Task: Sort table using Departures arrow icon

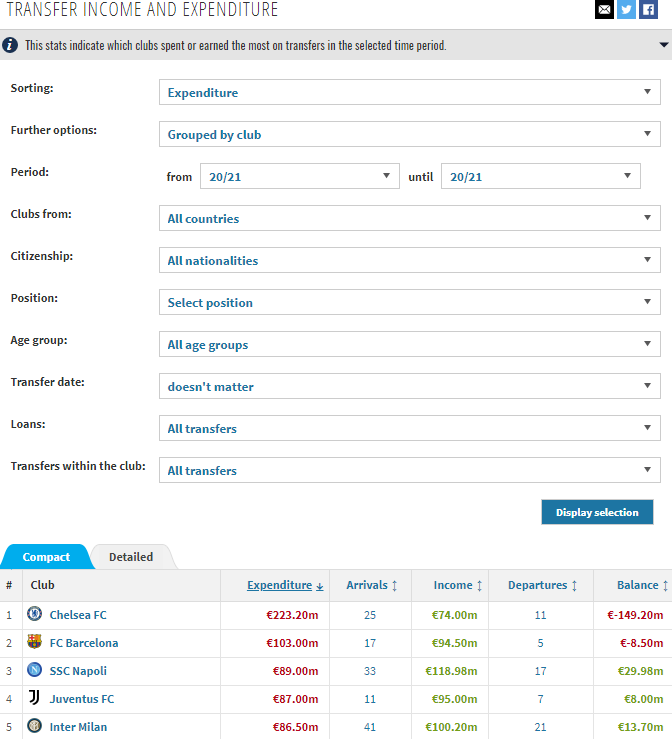Action: [574, 585]
